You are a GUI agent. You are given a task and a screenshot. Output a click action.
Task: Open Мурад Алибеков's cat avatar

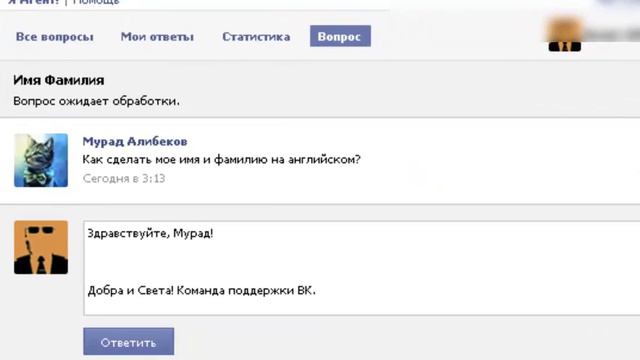point(41,160)
